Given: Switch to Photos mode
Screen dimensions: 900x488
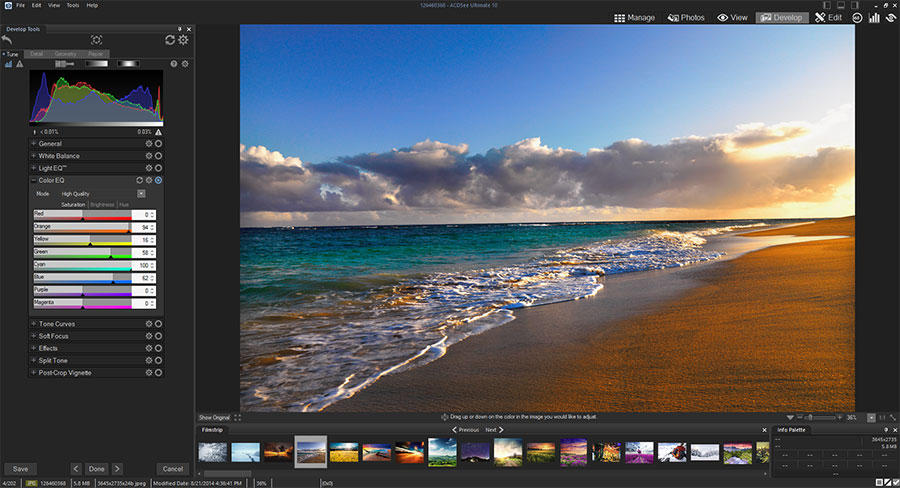Looking at the screenshot, I should [686, 18].
